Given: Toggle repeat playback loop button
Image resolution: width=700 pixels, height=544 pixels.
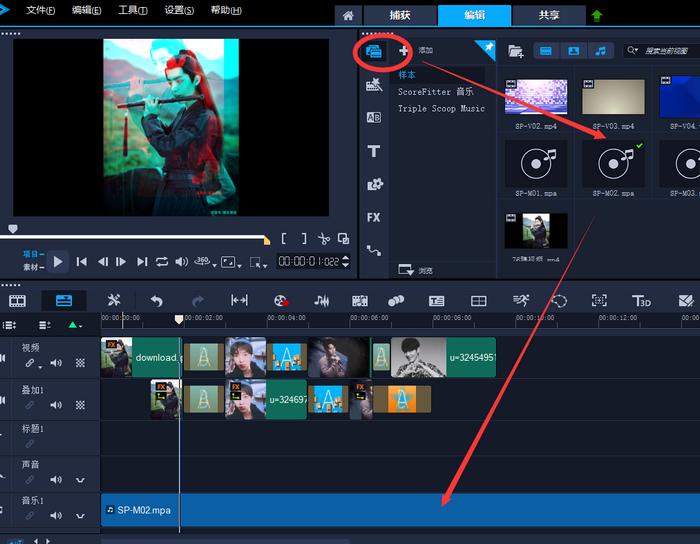Looking at the screenshot, I should coord(161,262).
